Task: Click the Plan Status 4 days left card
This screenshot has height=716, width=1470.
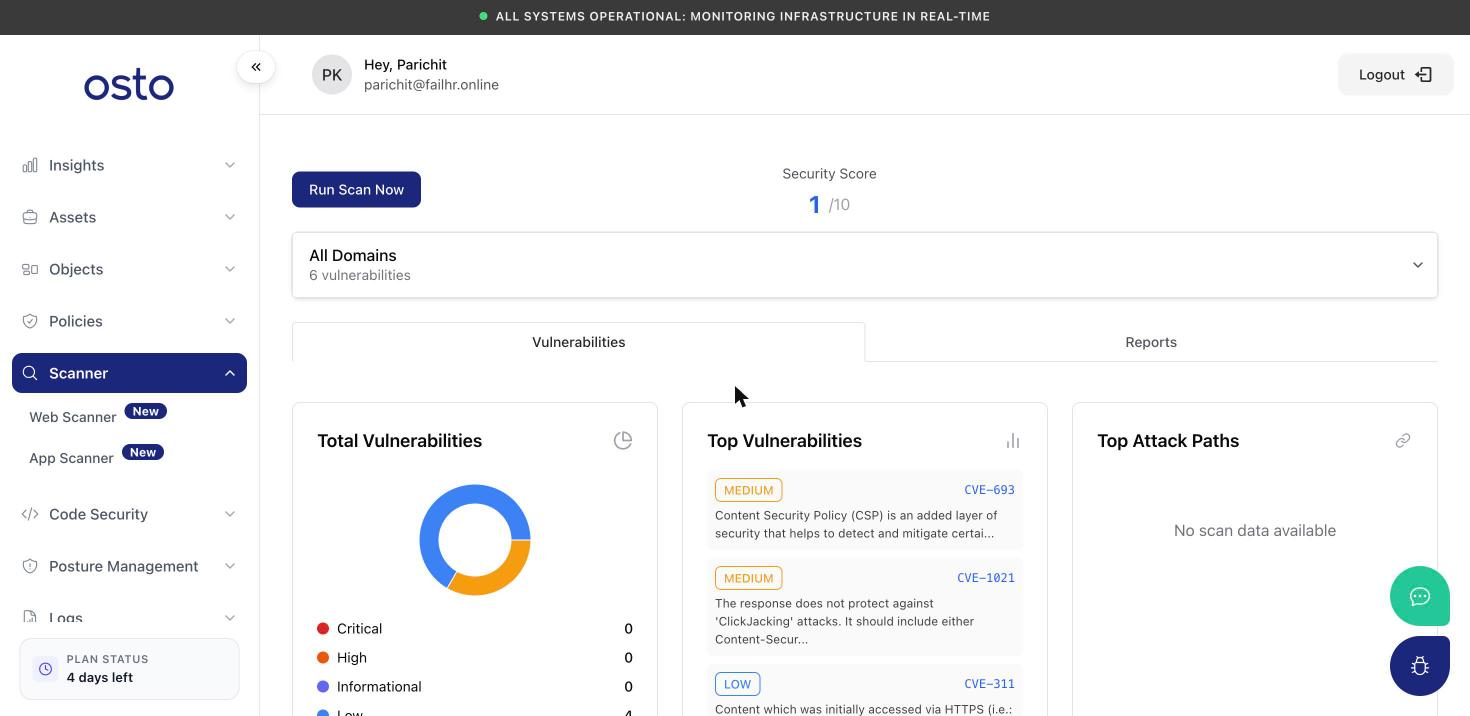Action: [129, 669]
